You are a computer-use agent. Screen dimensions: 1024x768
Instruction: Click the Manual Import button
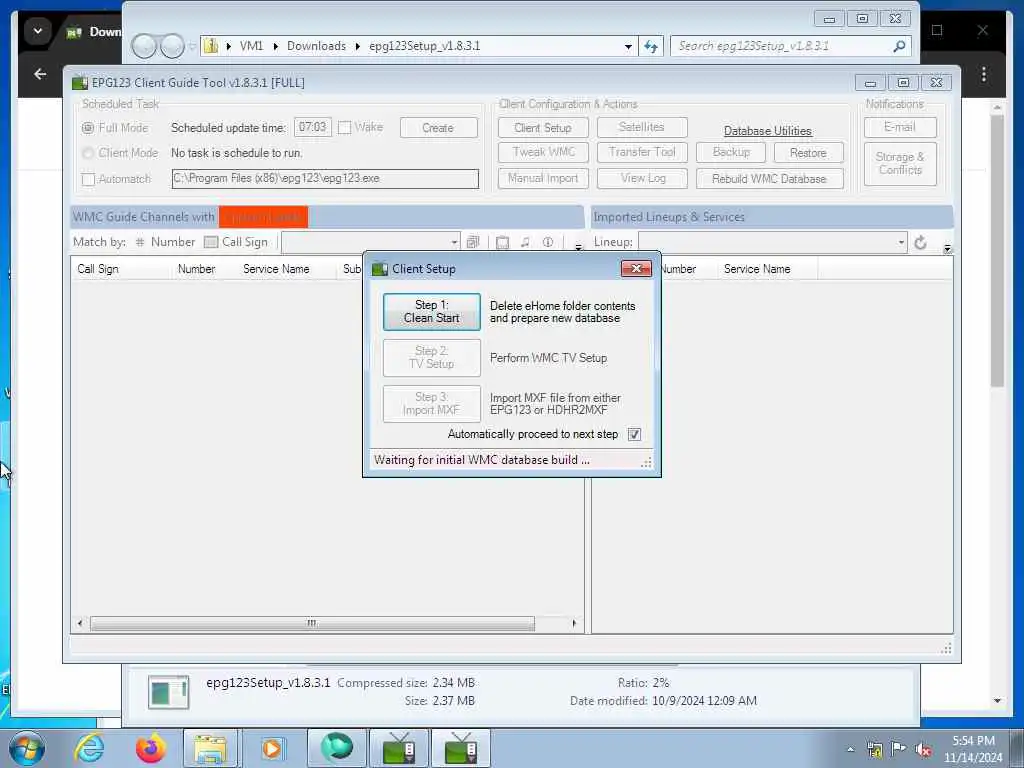coord(543,178)
